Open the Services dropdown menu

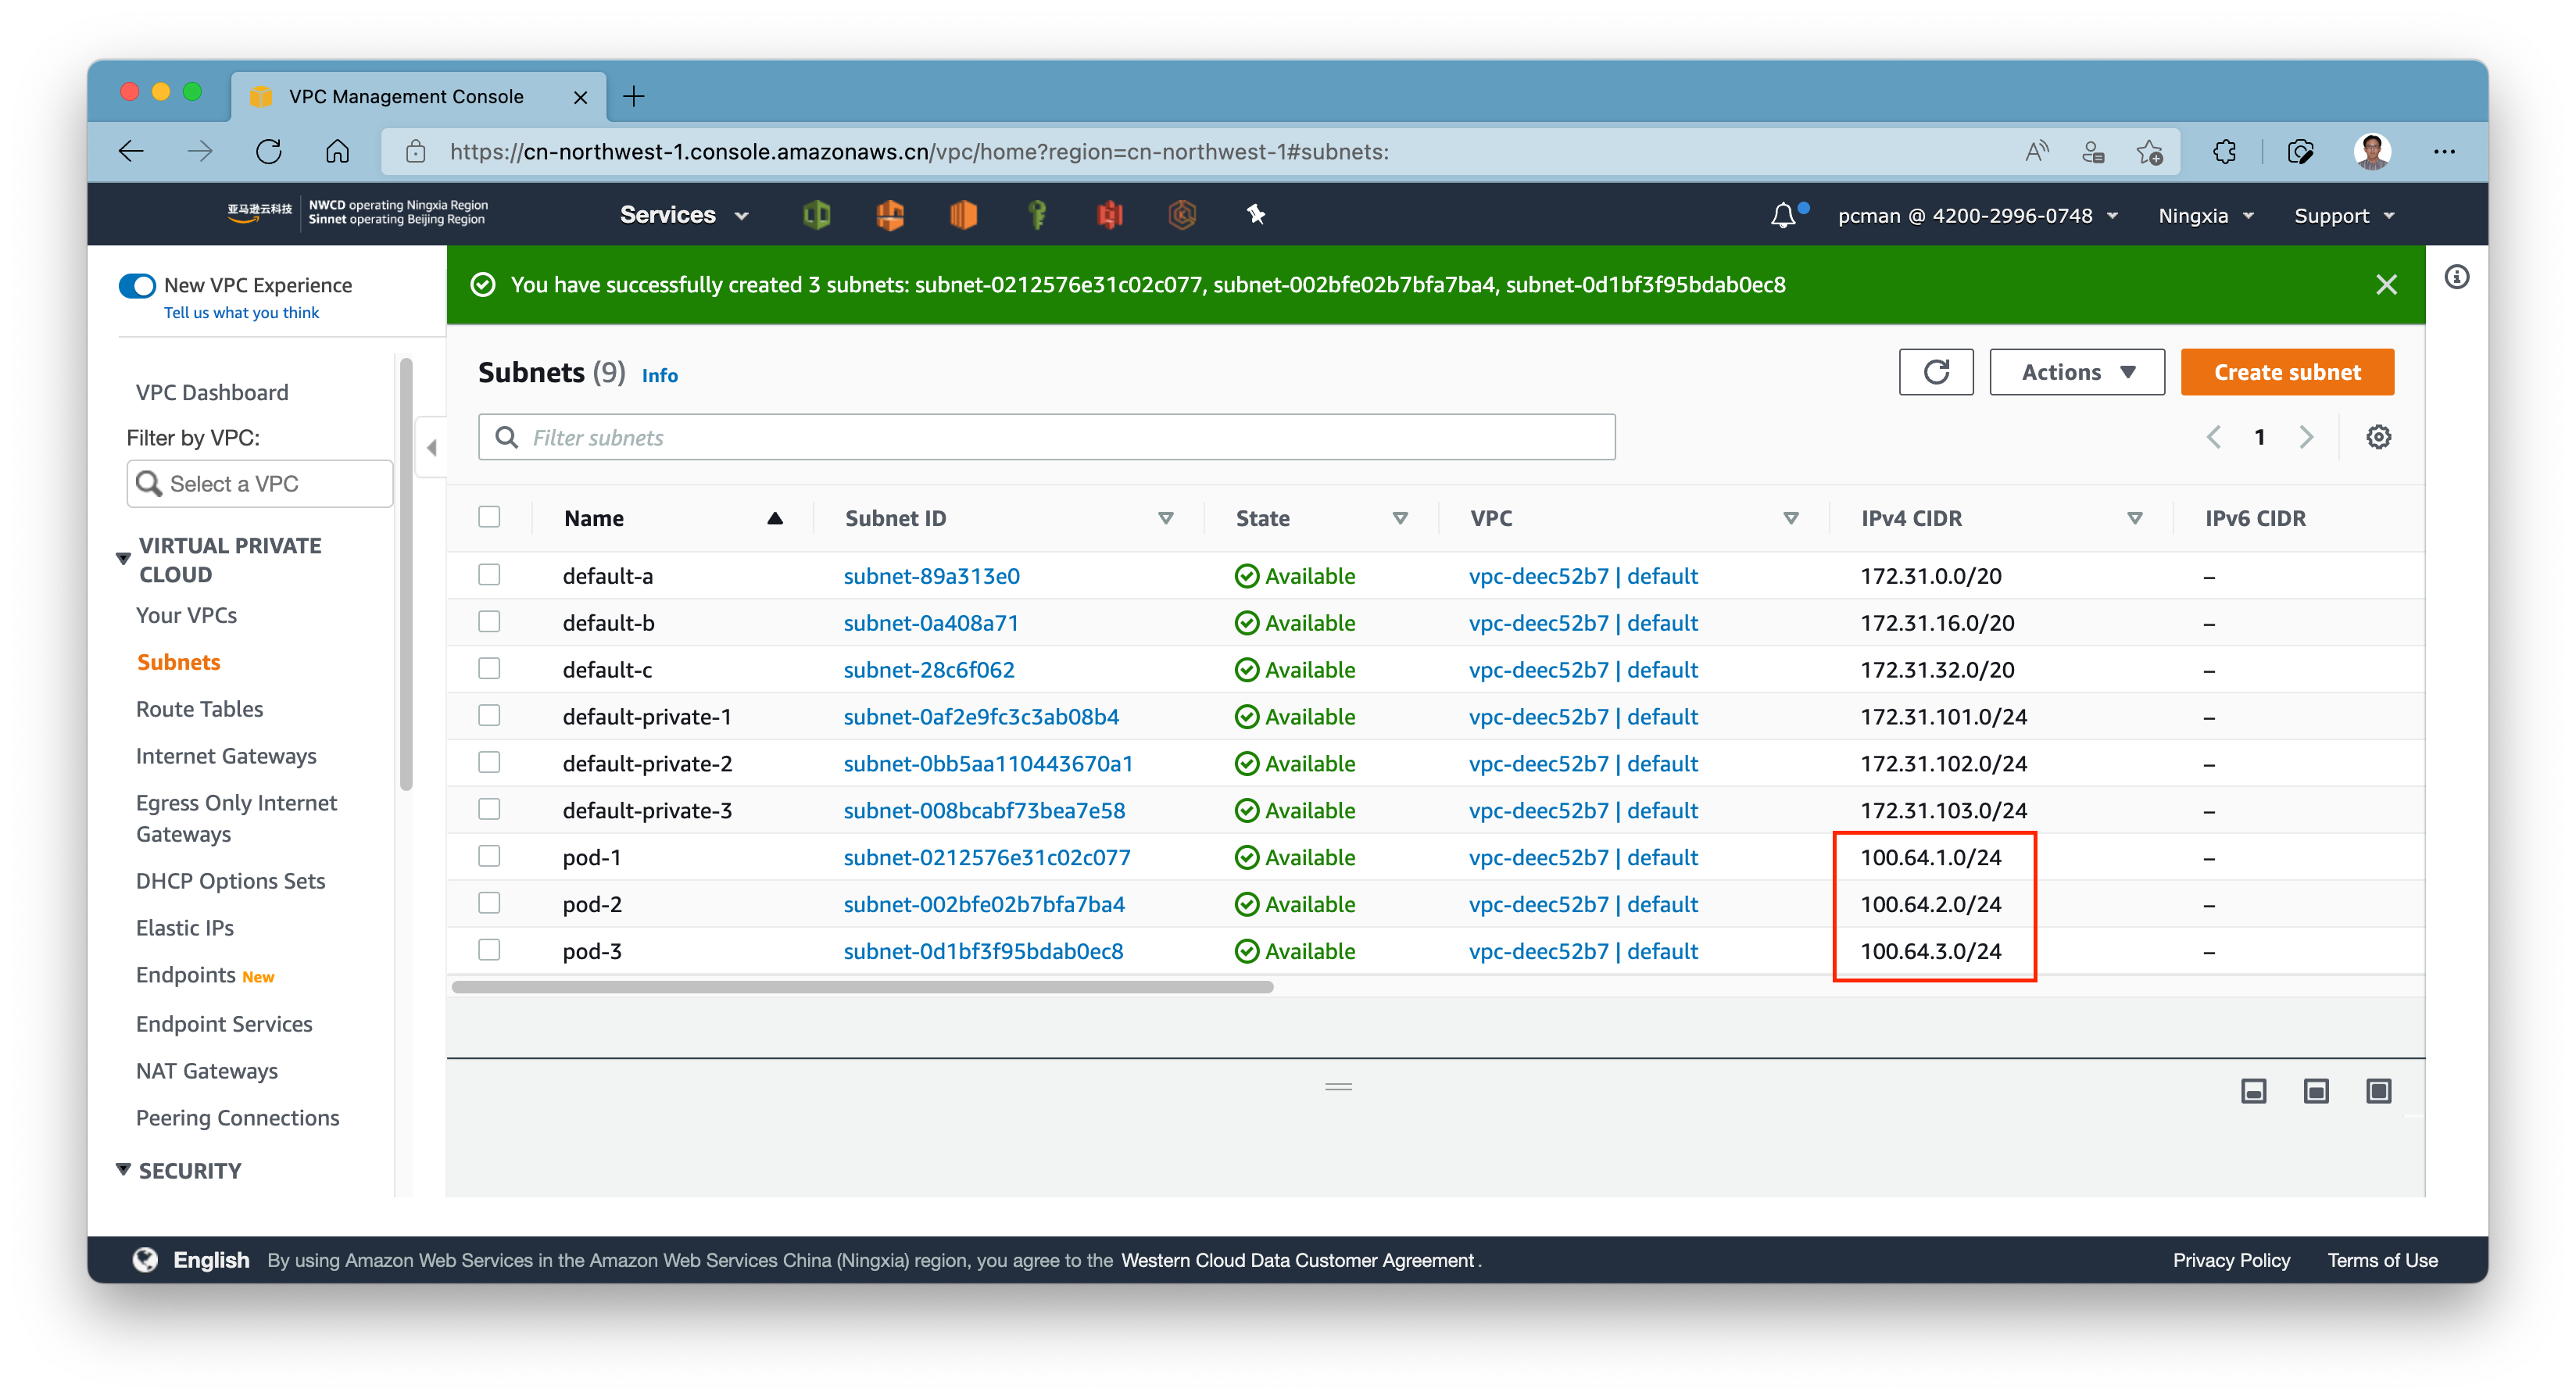point(684,215)
